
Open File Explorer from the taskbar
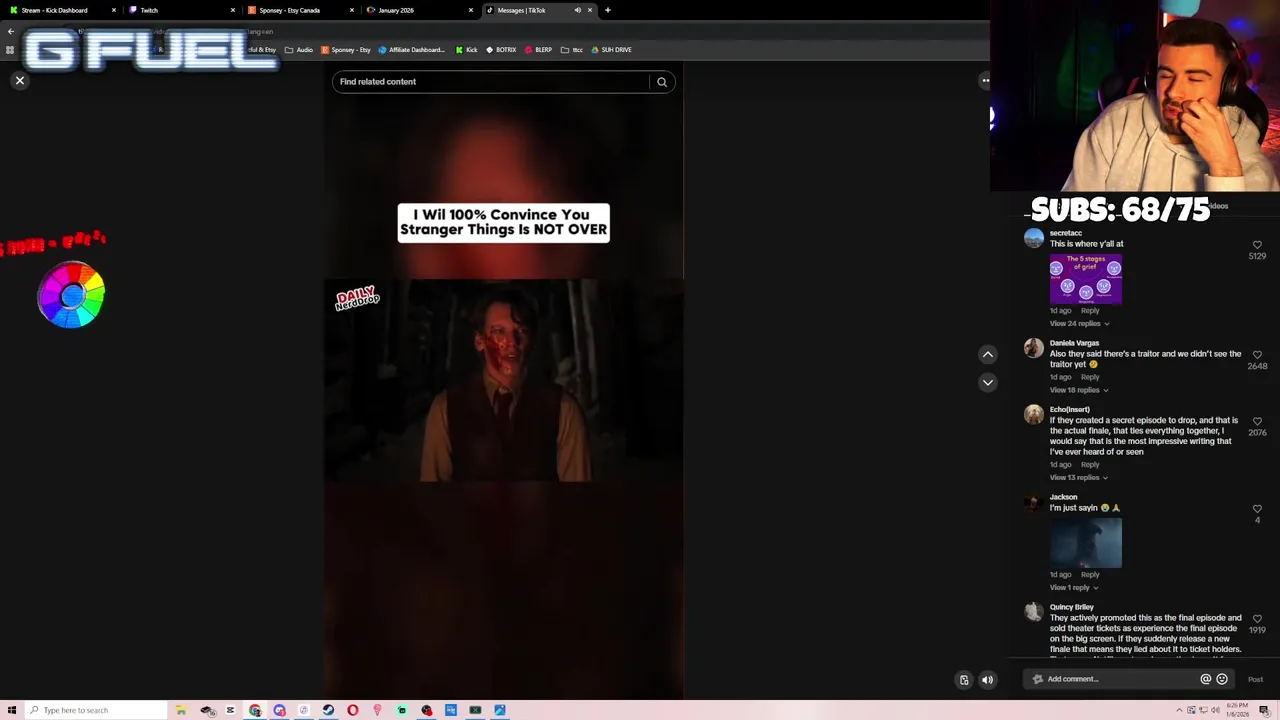[x=181, y=710]
